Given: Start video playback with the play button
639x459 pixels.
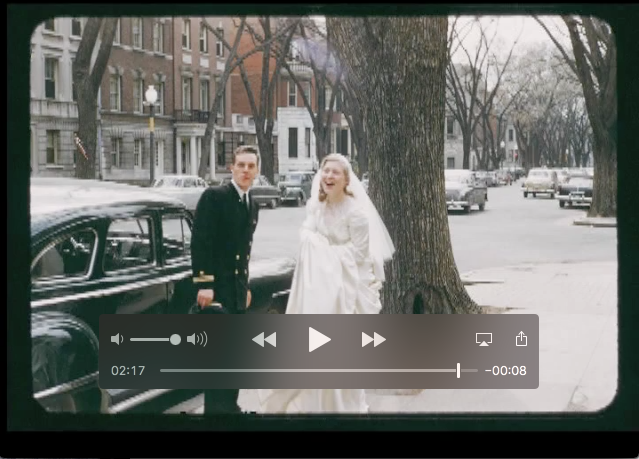Looking at the screenshot, I should [319, 339].
